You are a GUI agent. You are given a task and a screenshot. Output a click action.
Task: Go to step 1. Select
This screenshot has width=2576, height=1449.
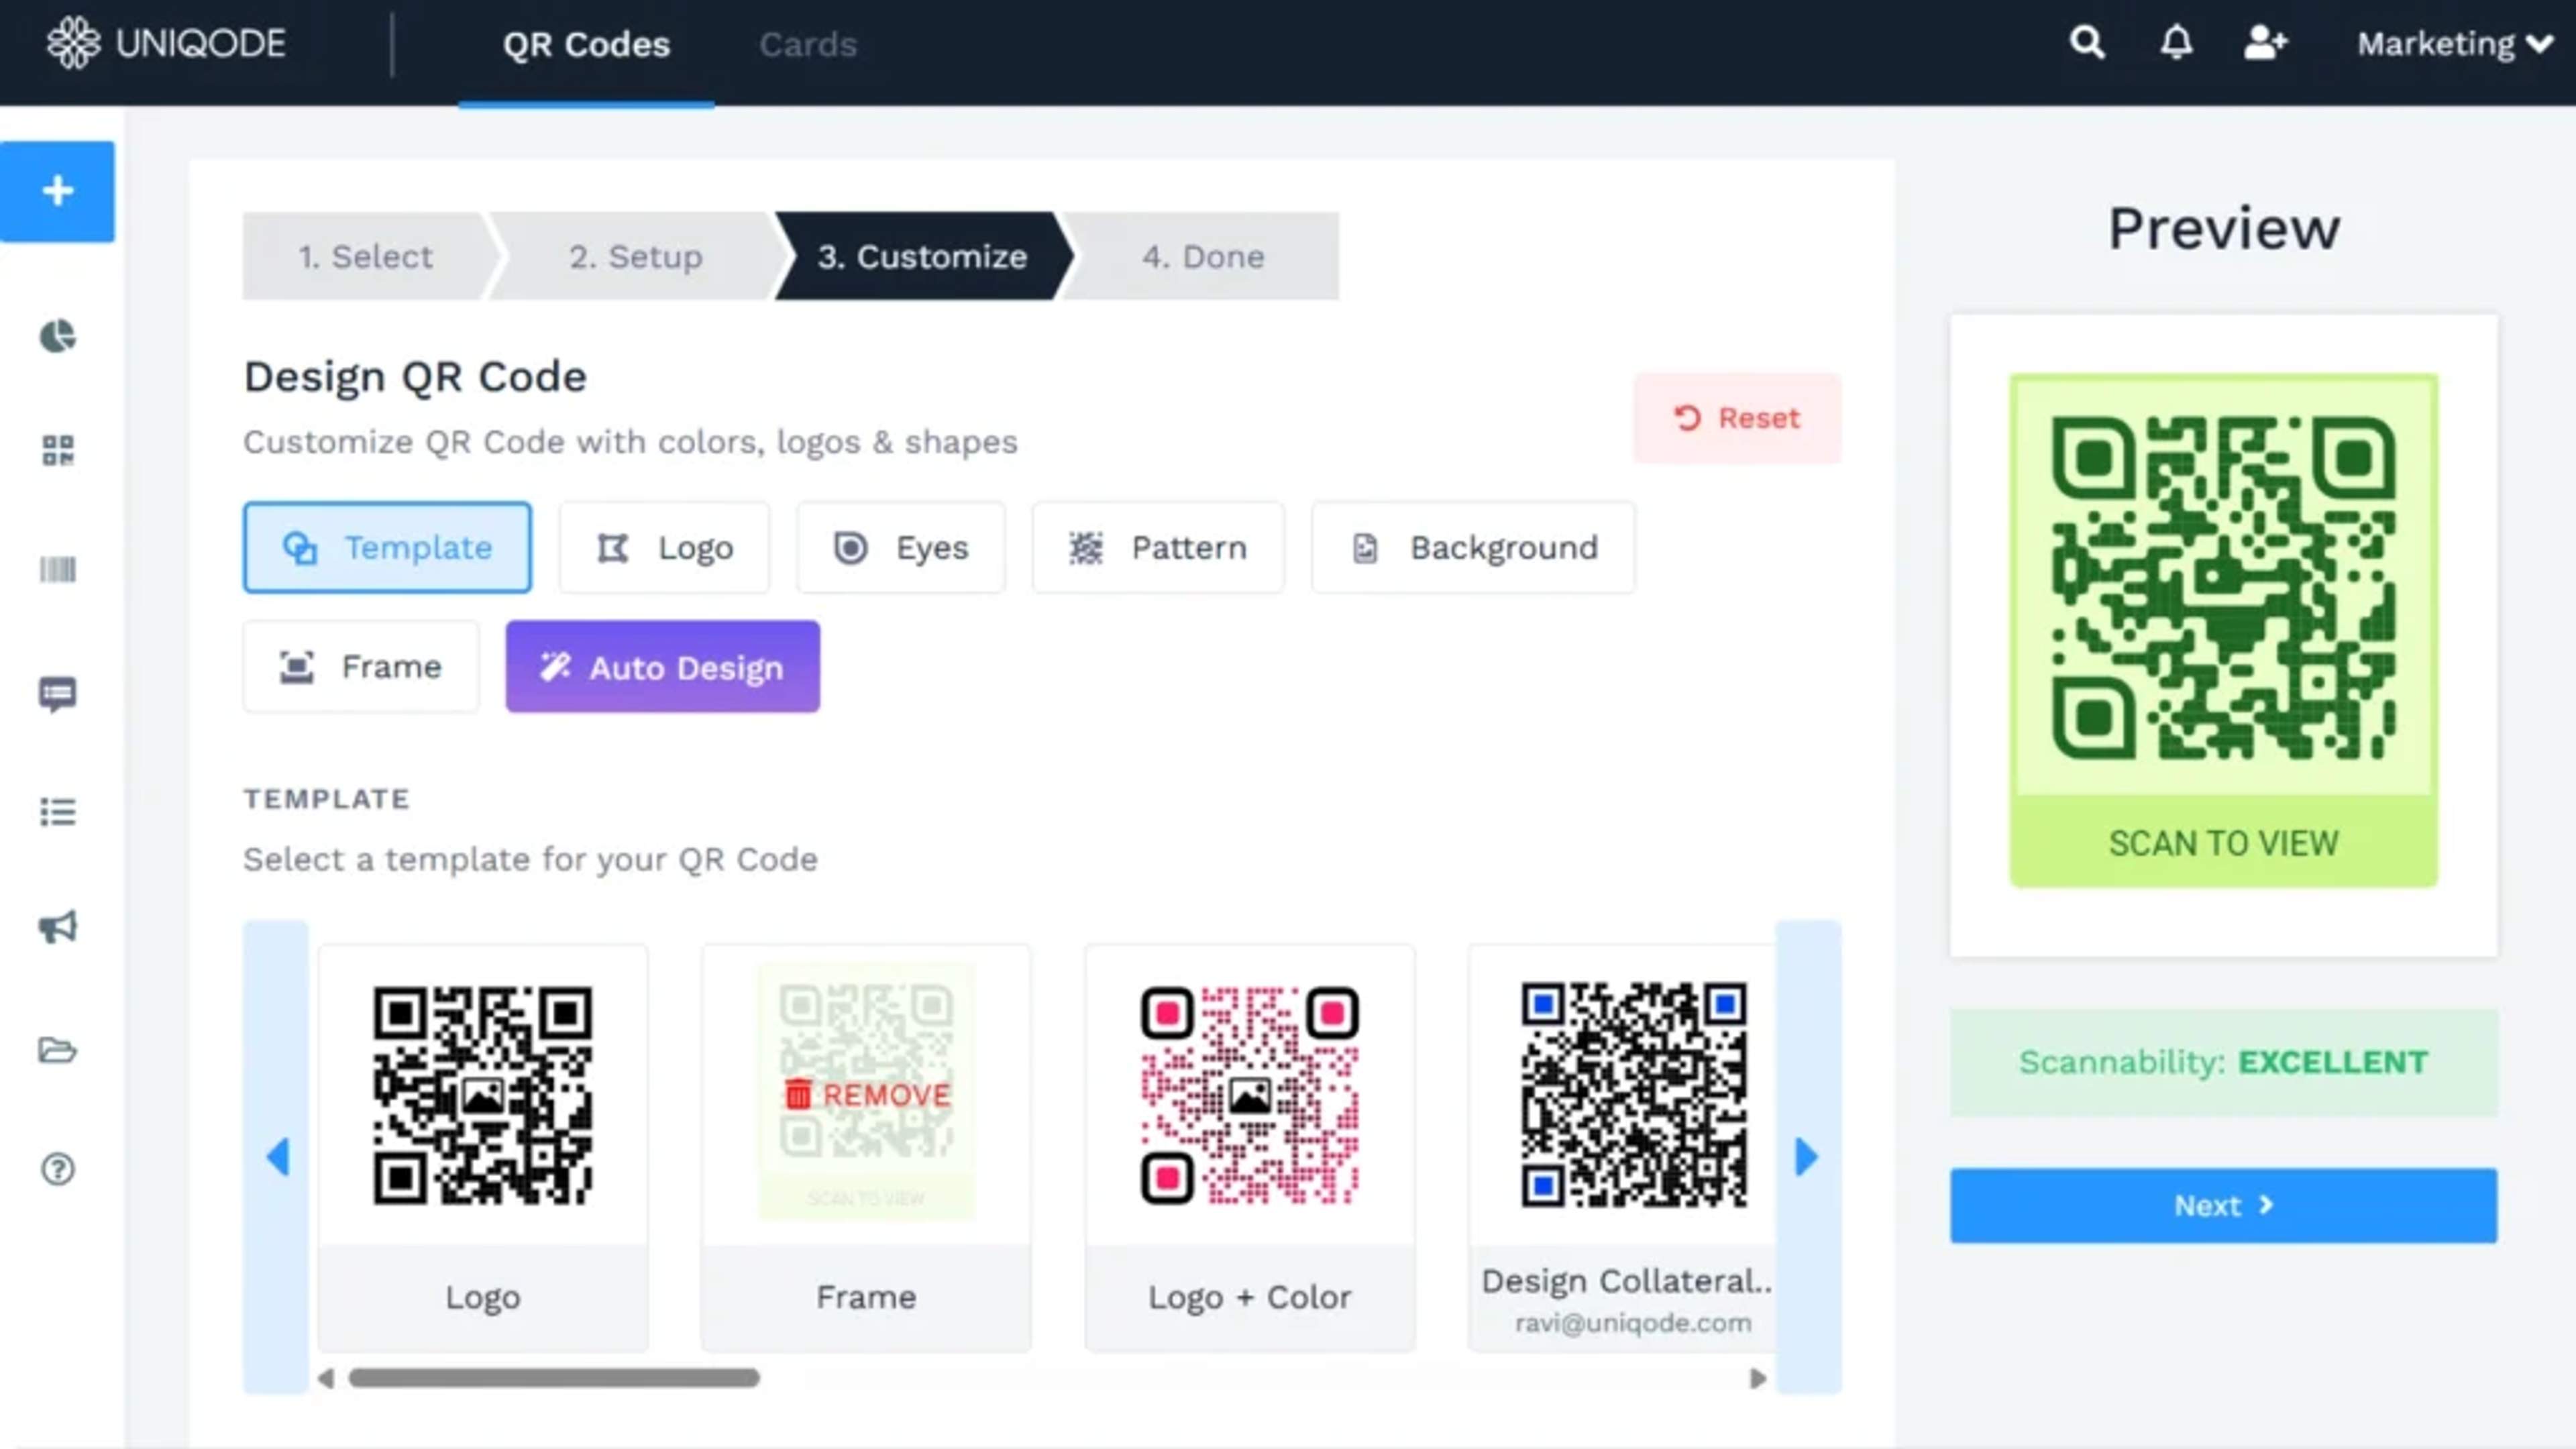point(366,256)
